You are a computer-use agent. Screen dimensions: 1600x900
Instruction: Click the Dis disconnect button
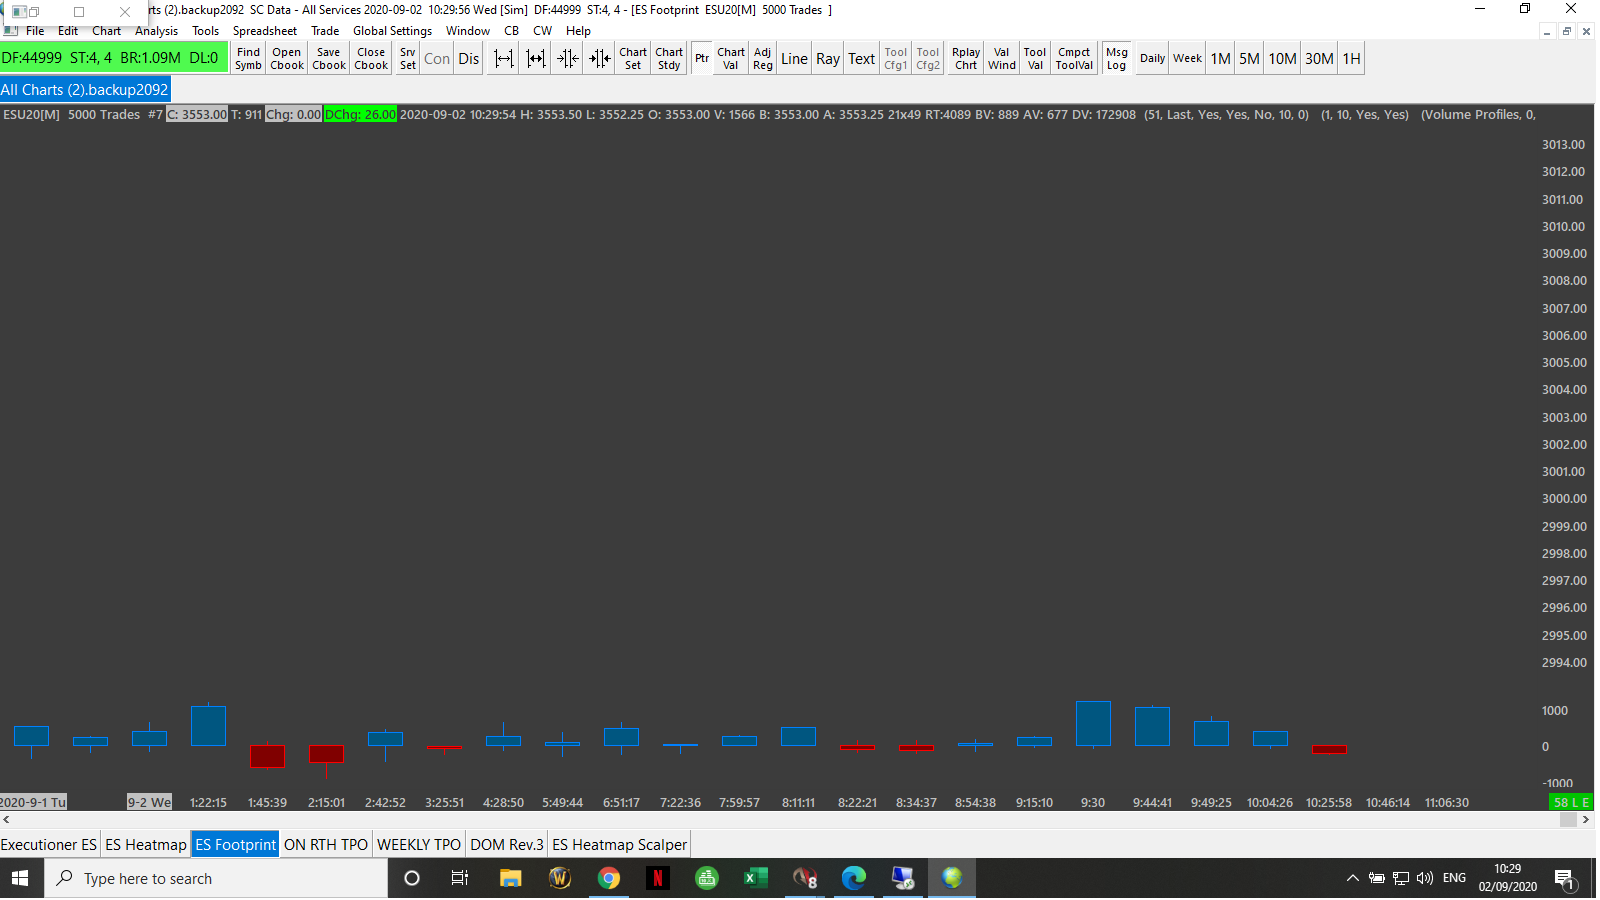469,59
